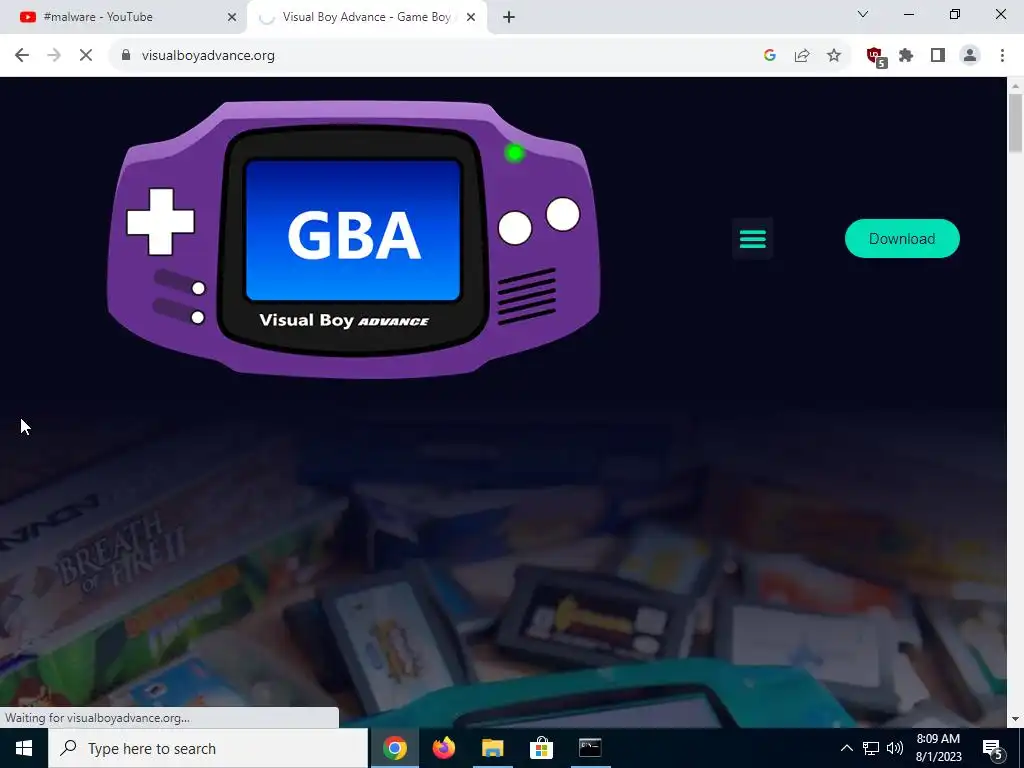
Task: Close the Visual Boy Advance tab
Action: click(470, 17)
